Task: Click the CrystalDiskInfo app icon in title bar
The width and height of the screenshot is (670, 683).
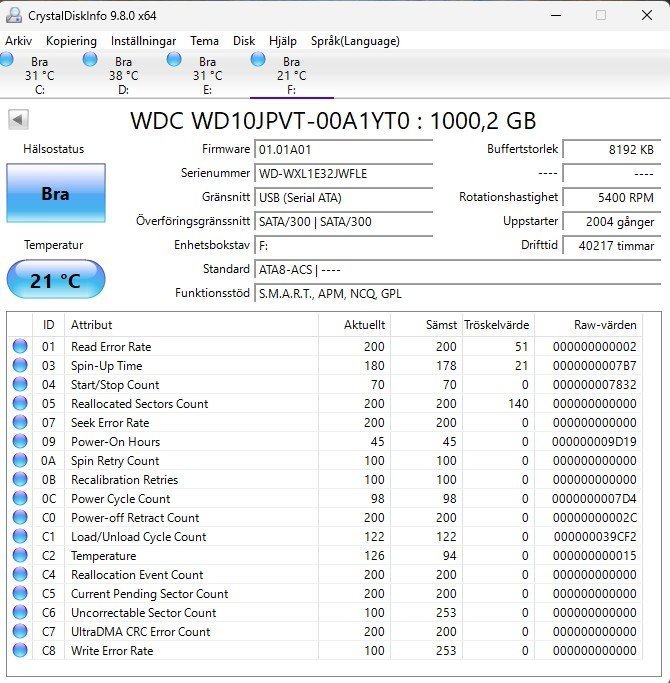Action: (12, 15)
